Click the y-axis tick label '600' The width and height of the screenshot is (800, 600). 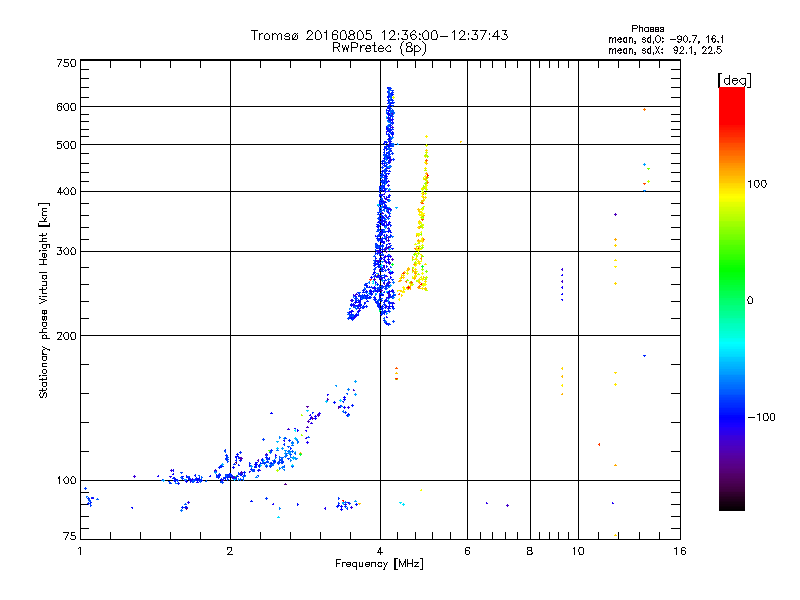(x=66, y=107)
